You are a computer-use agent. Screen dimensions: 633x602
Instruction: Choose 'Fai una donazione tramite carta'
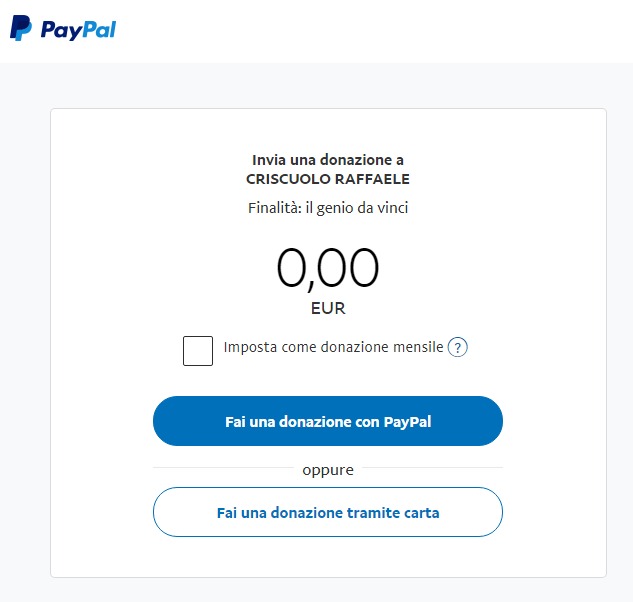coord(328,512)
